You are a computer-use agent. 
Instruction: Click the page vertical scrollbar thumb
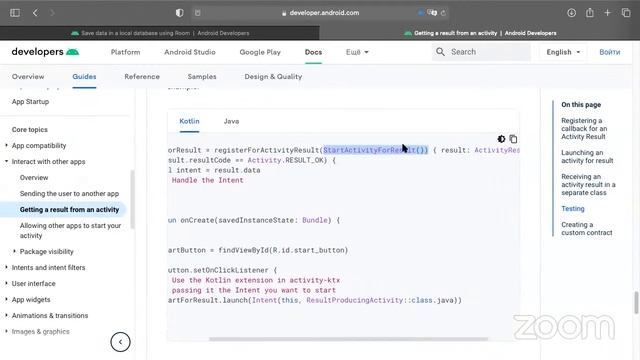coord(636,303)
